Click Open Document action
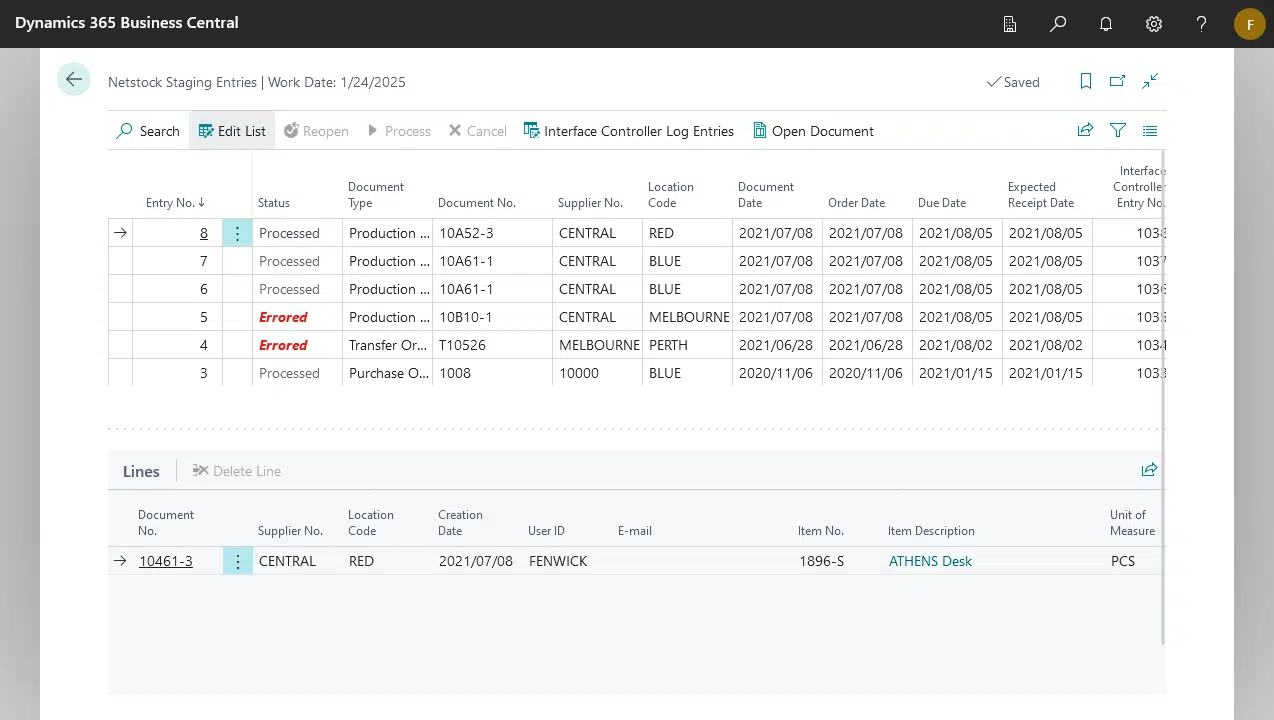This screenshot has height=720, width=1274. [x=813, y=131]
